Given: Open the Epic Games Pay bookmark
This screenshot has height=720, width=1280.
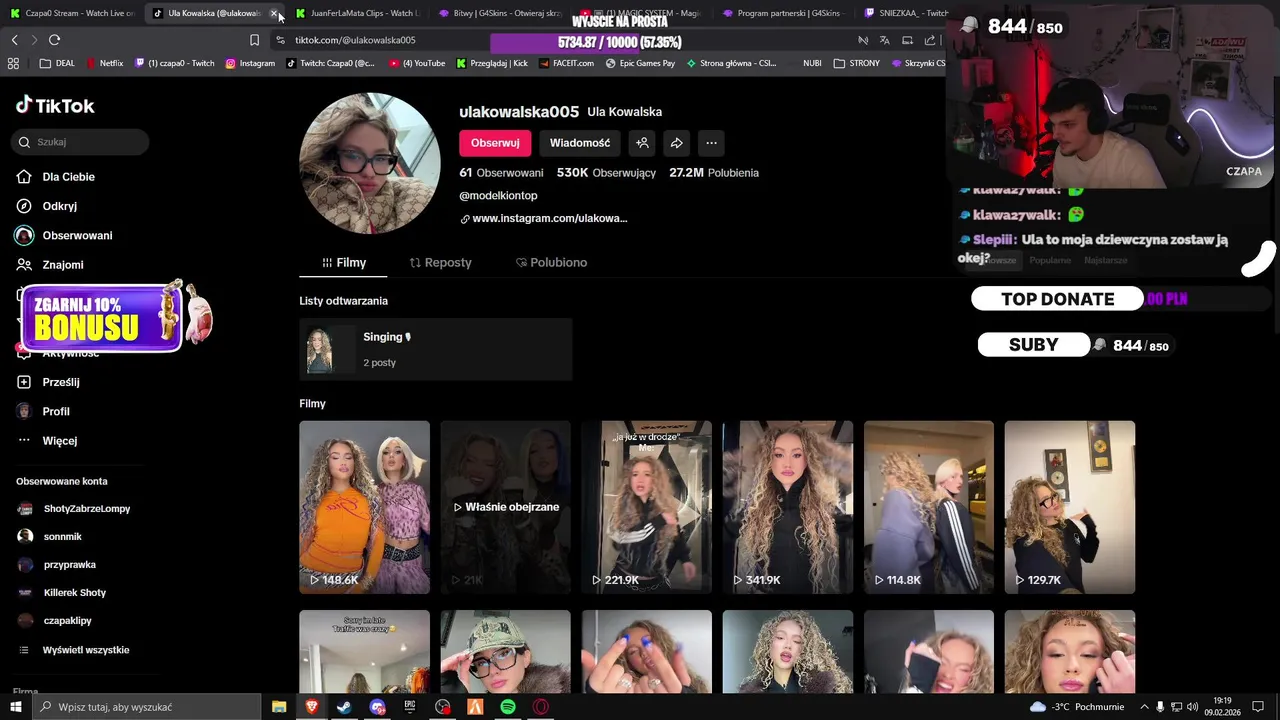Looking at the screenshot, I should click(x=640, y=63).
